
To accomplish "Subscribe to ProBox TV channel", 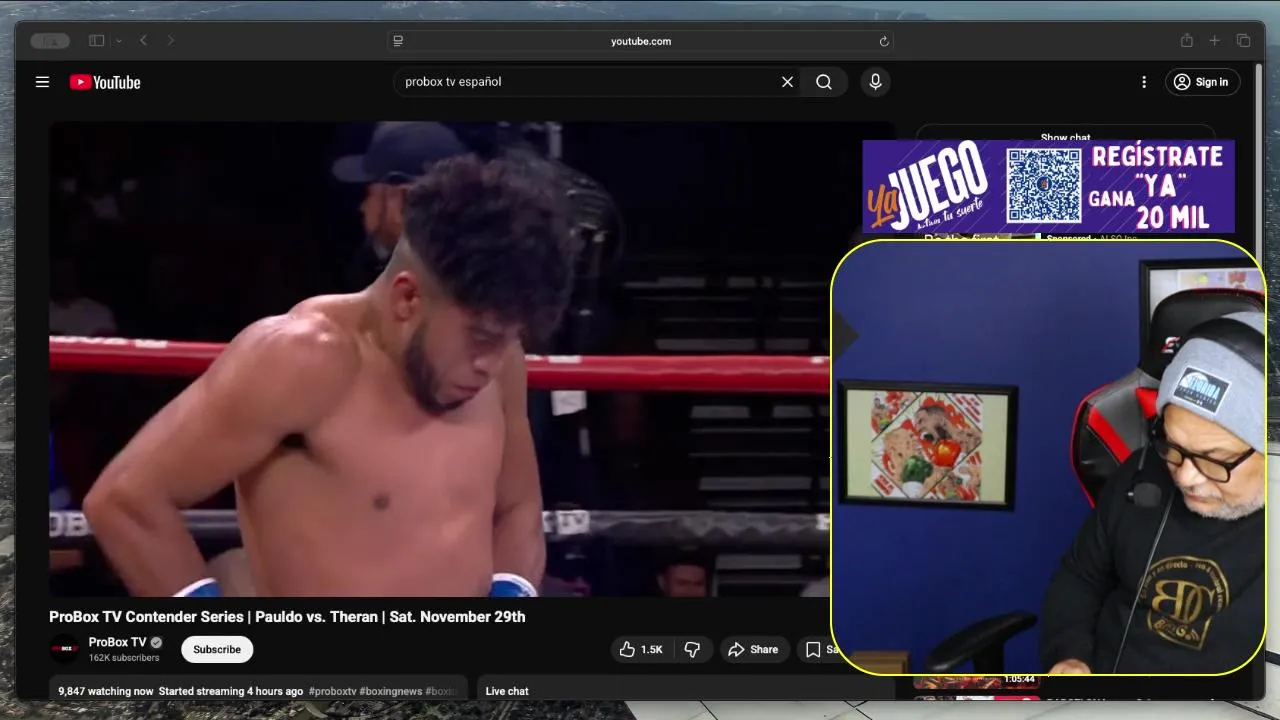I will point(217,649).
